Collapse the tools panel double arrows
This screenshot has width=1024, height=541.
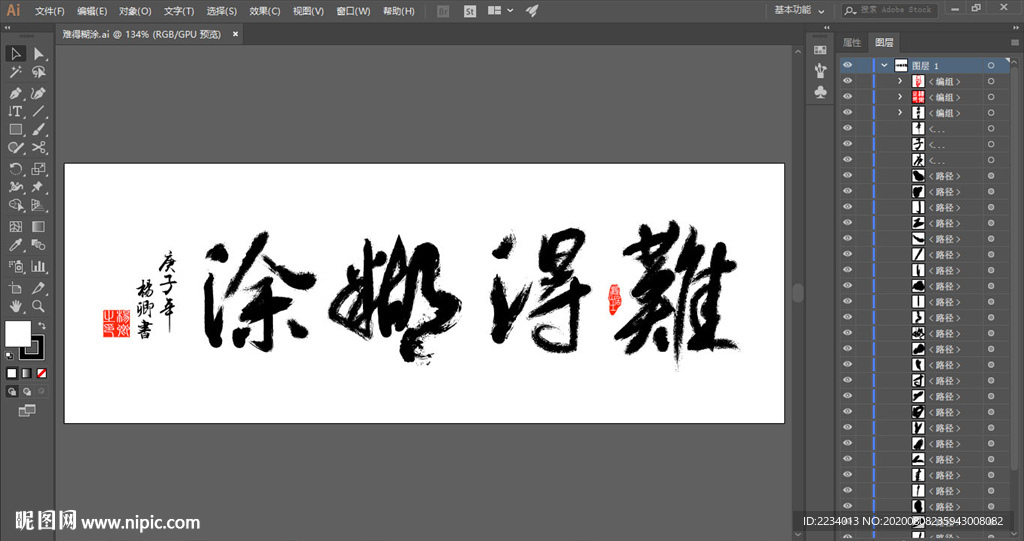click(x=7, y=28)
